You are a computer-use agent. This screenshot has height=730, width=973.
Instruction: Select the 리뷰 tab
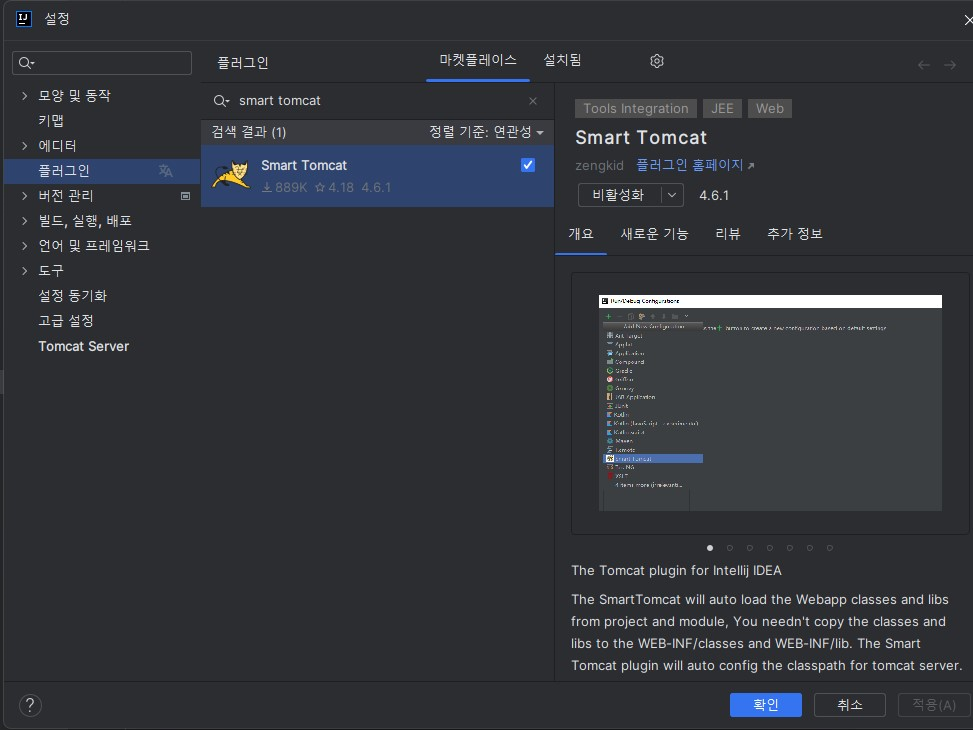pyautogui.click(x=728, y=233)
